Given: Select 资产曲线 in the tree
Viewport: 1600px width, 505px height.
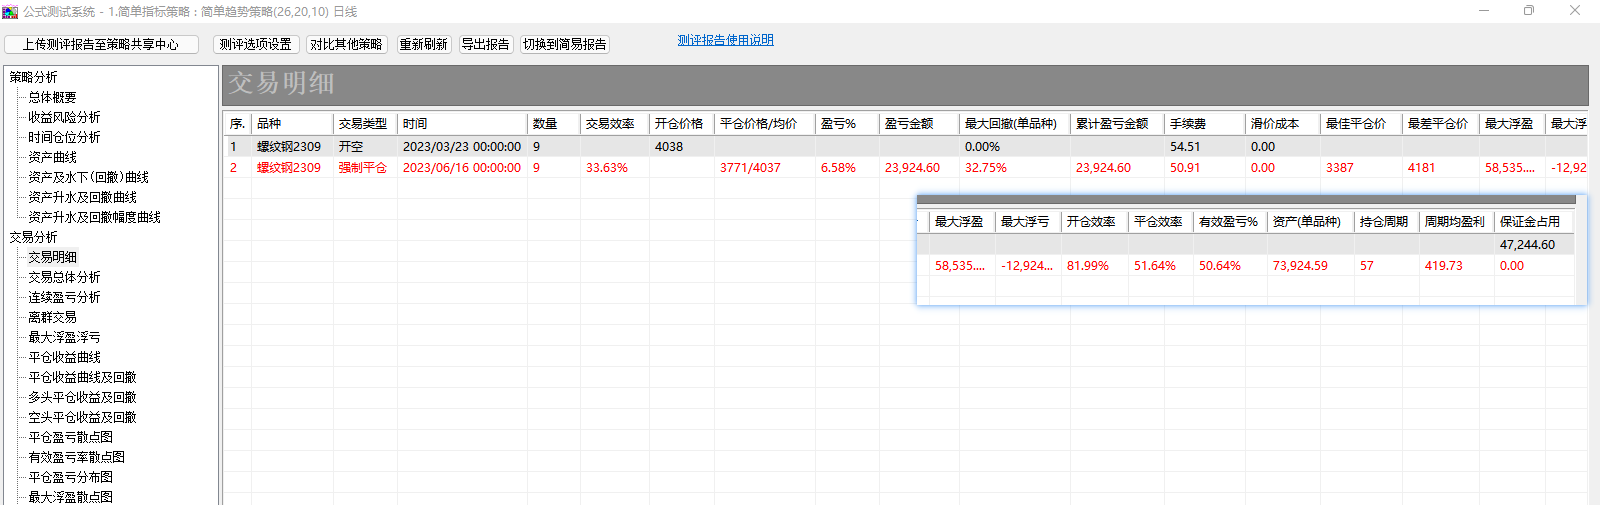Looking at the screenshot, I should (x=52, y=157).
